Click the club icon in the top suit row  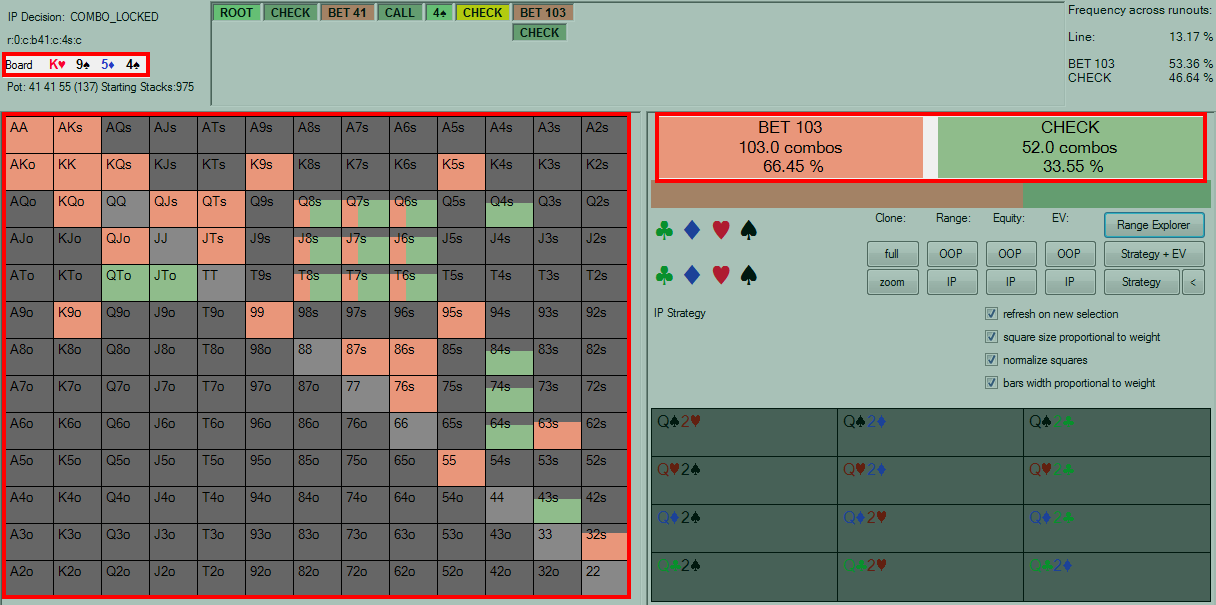663,231
